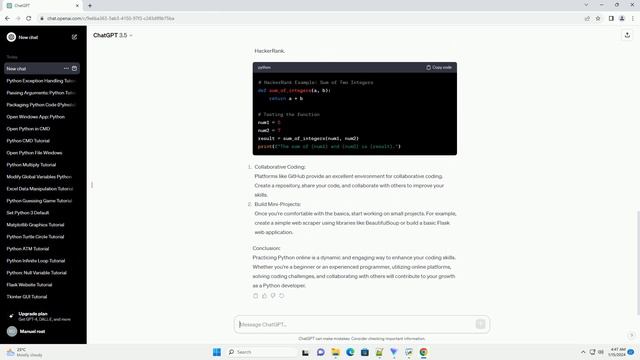The width and height of the screenshot is (640, 360).
Task: Open the Windows Start menu
Action: tap(217, 352)
